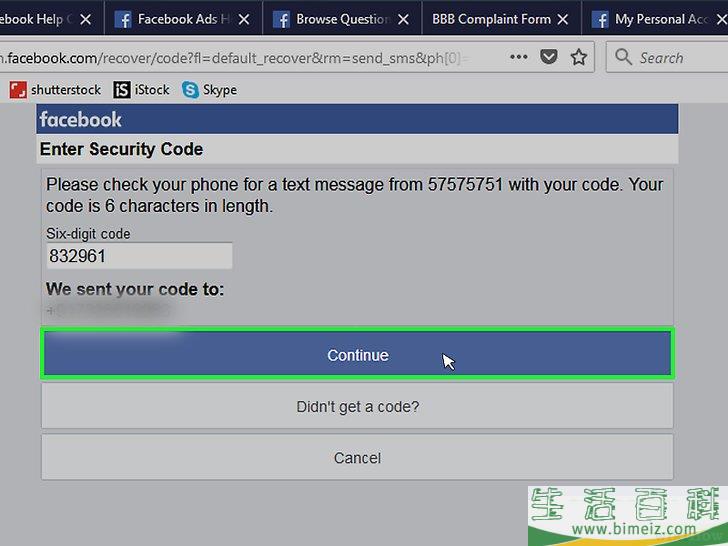The image size is (728, 546).
Task: Close the Facebook Help tab on the left
Action: pyautogui.click(x=85, y=19)
